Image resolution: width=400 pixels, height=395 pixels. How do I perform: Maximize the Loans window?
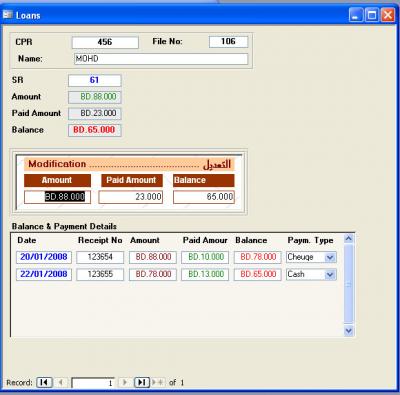pos(372,15)
